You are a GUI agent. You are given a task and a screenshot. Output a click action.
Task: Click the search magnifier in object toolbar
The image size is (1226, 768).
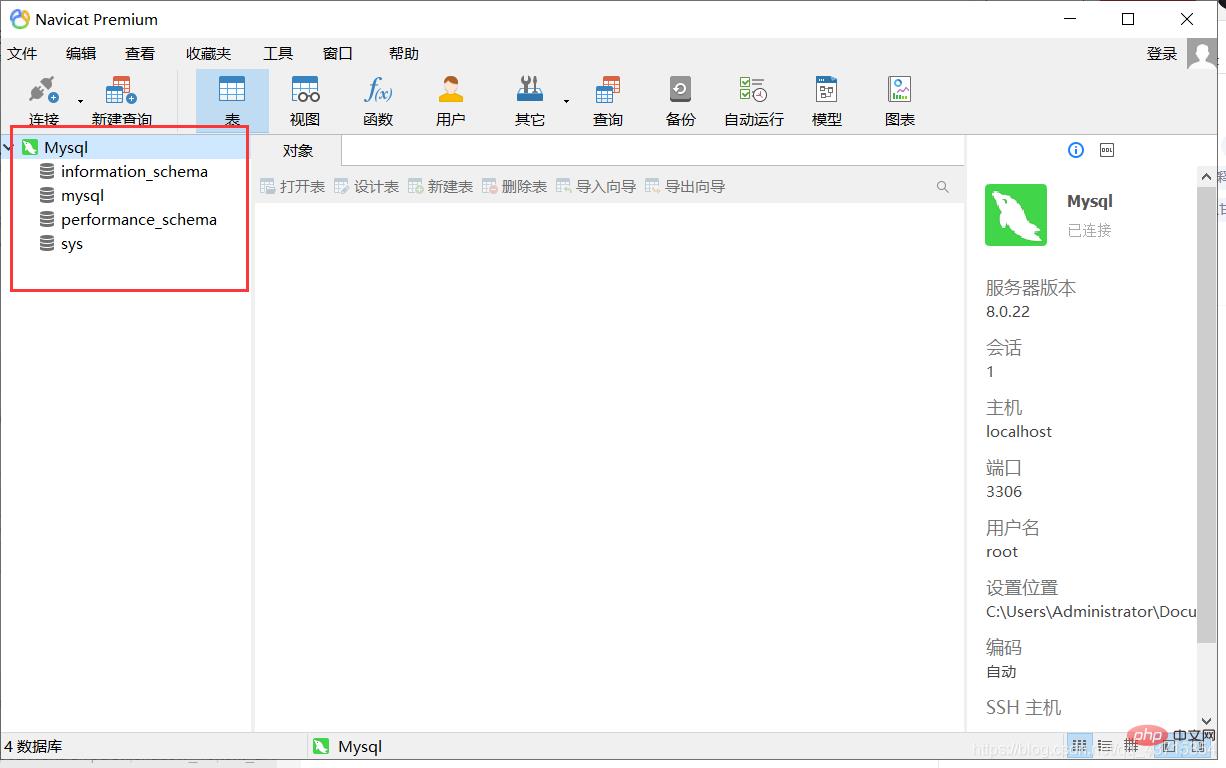click(942, 187)
